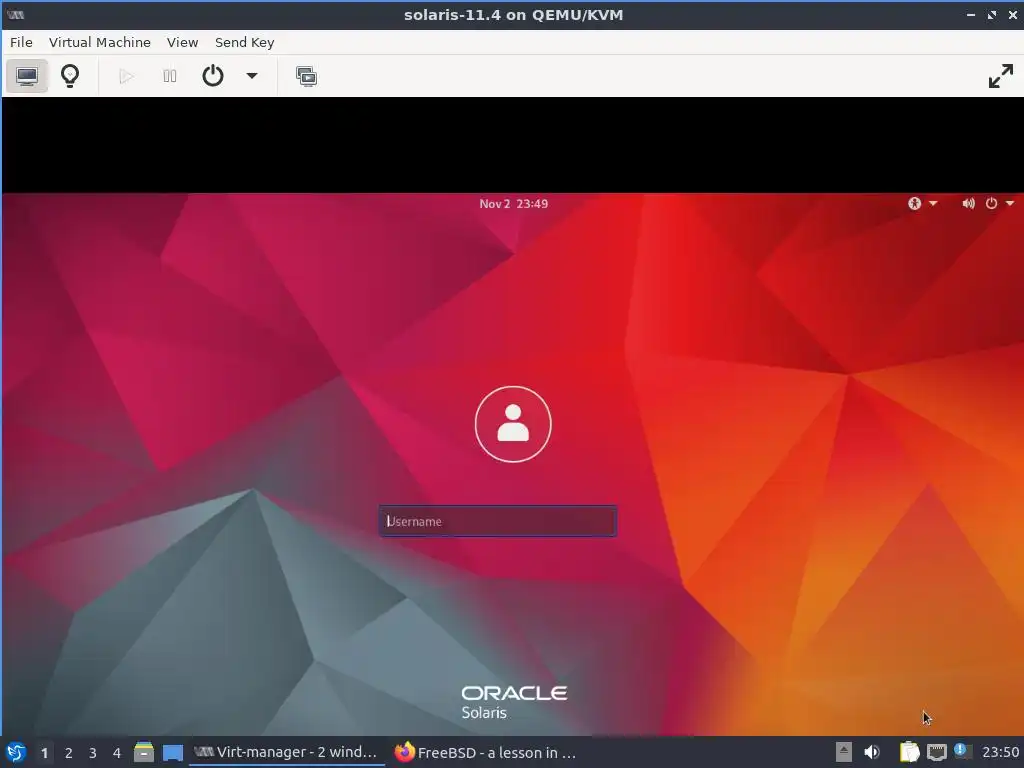
Task: Open shutdown options dropdown arrow
Action: point(251,76)
